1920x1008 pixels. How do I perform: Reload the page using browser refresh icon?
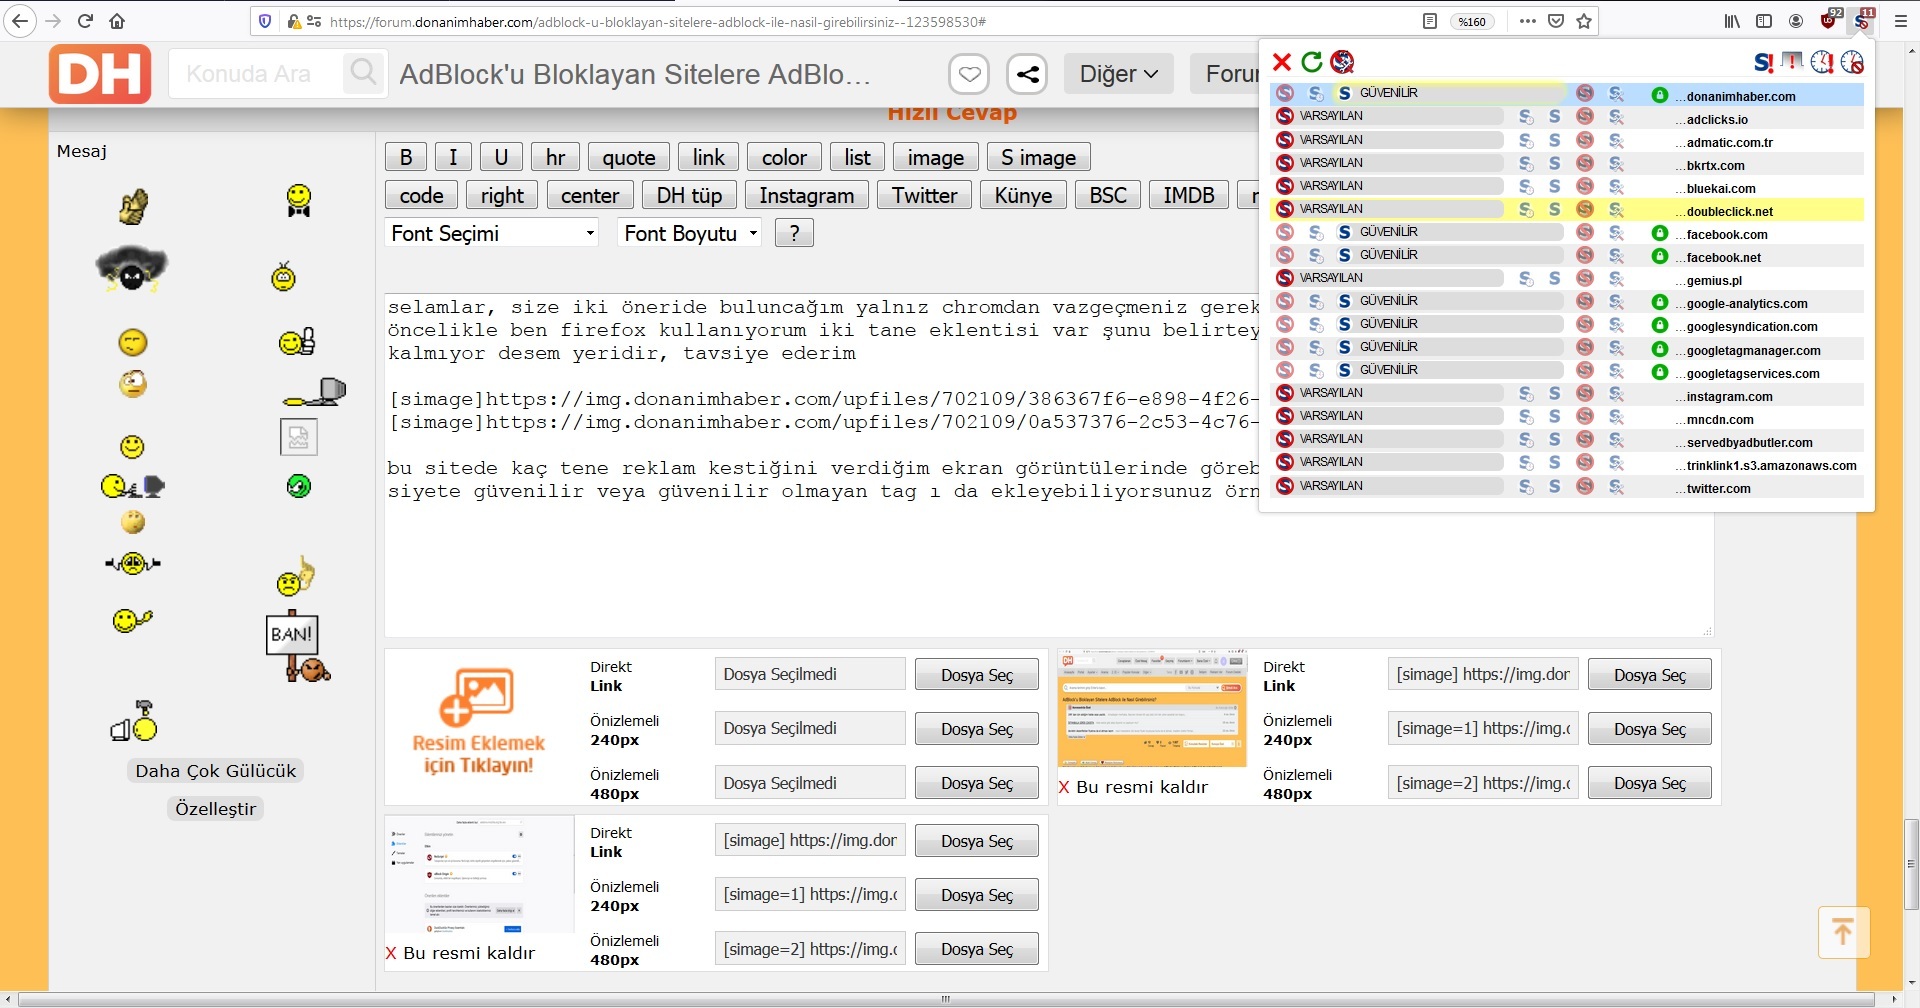(x=85, y=21)
